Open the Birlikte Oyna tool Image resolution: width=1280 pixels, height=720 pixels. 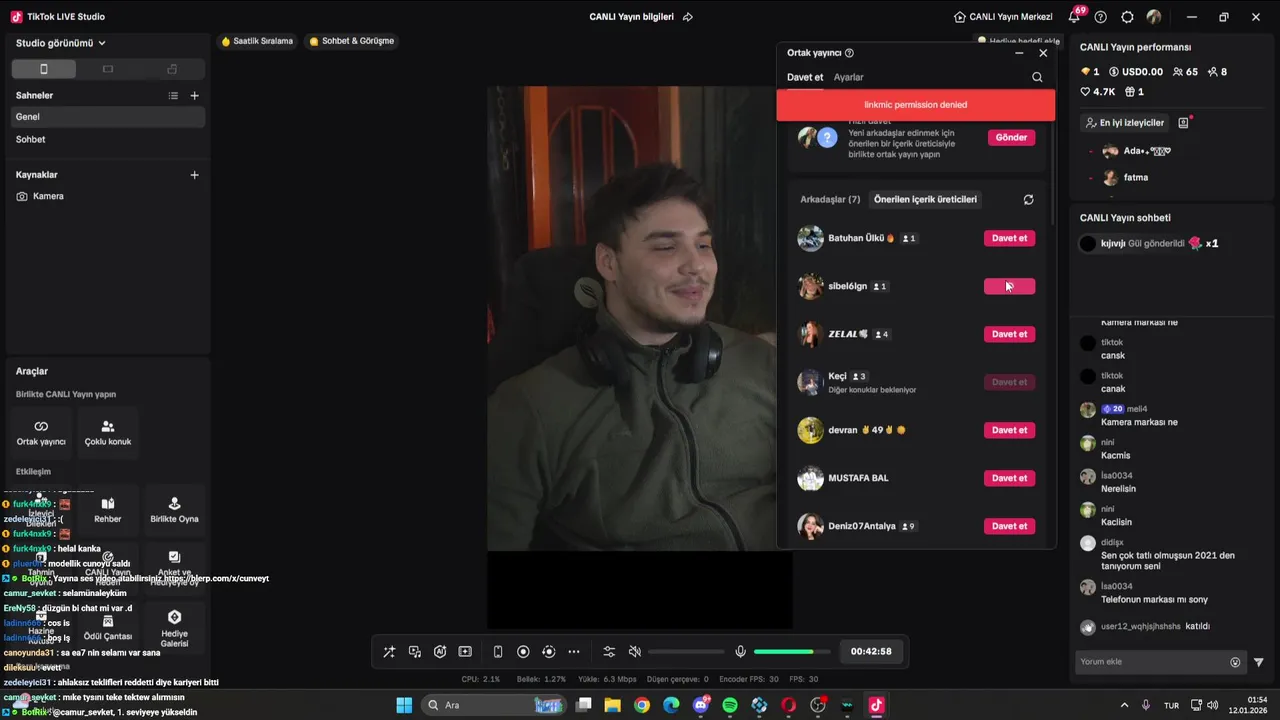[174, 510]
